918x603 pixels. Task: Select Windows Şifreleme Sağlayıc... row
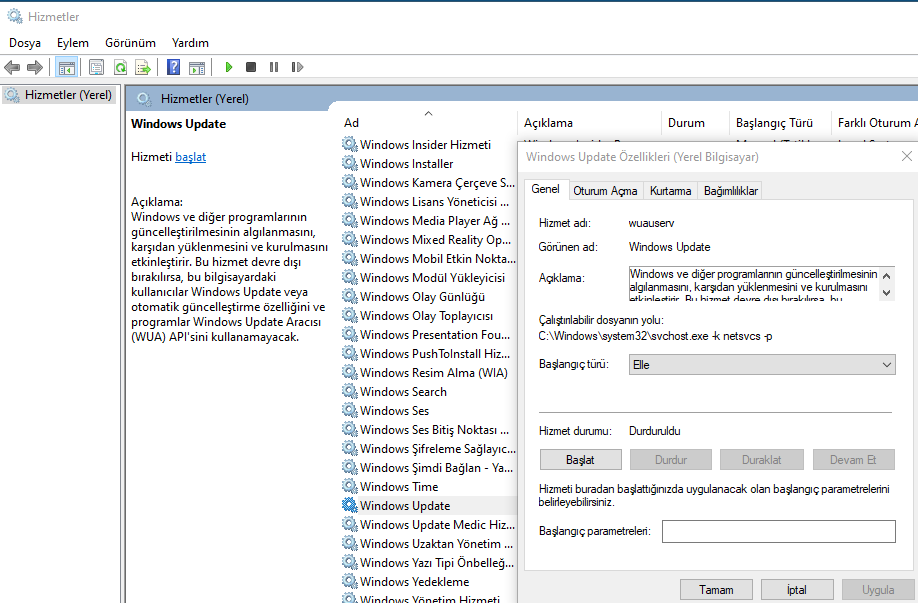(429, 448)
